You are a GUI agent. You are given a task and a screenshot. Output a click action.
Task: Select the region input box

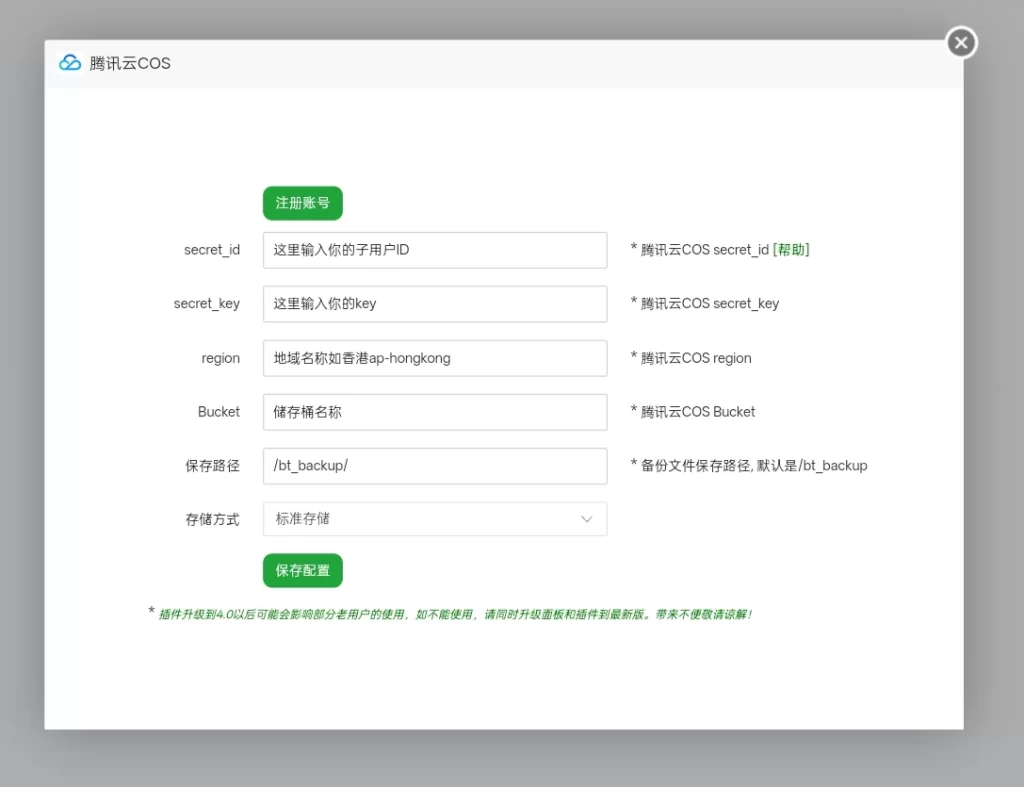click(435, 357)
